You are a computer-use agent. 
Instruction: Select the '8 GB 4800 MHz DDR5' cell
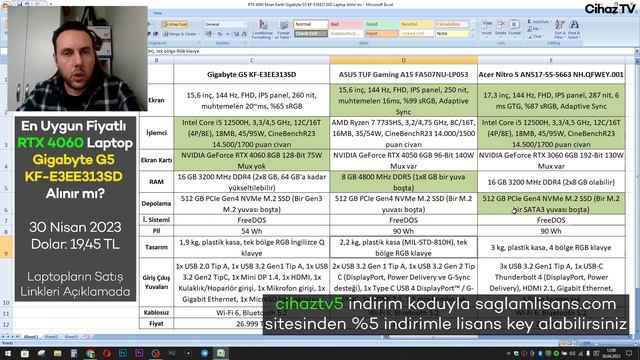pos(403,182)
